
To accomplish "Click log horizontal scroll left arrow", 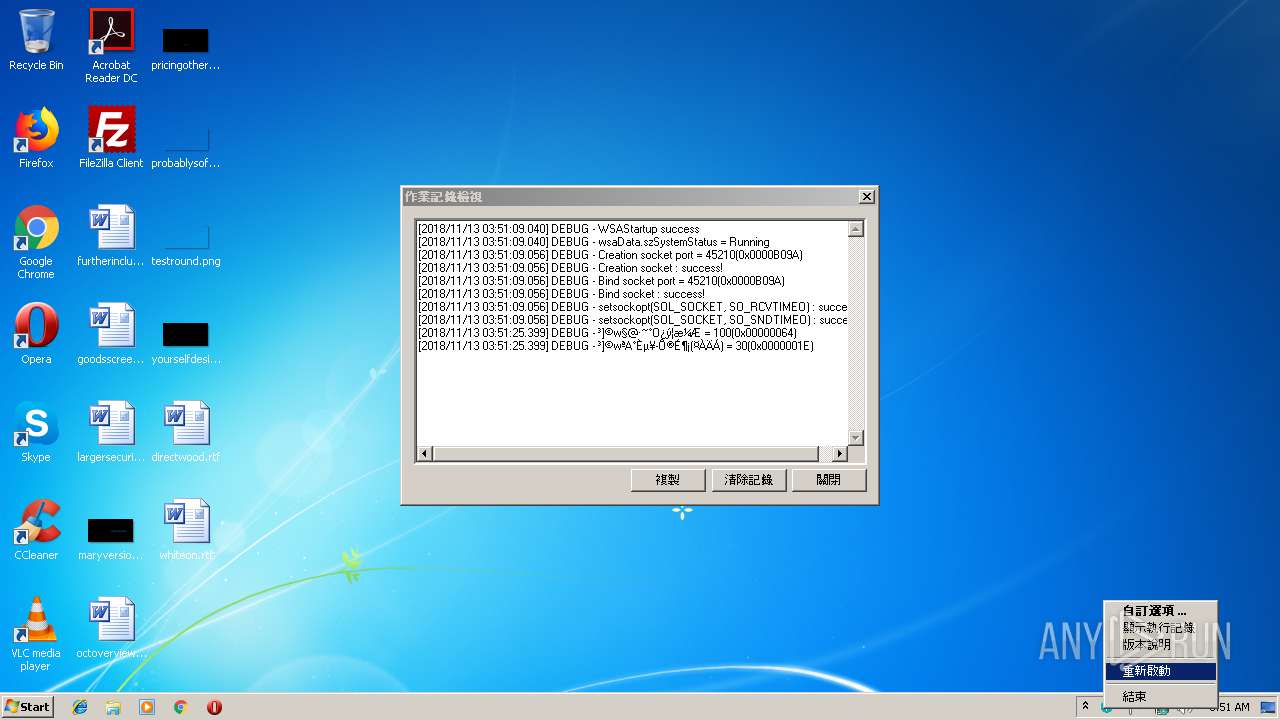I will (x=424, y=454).
